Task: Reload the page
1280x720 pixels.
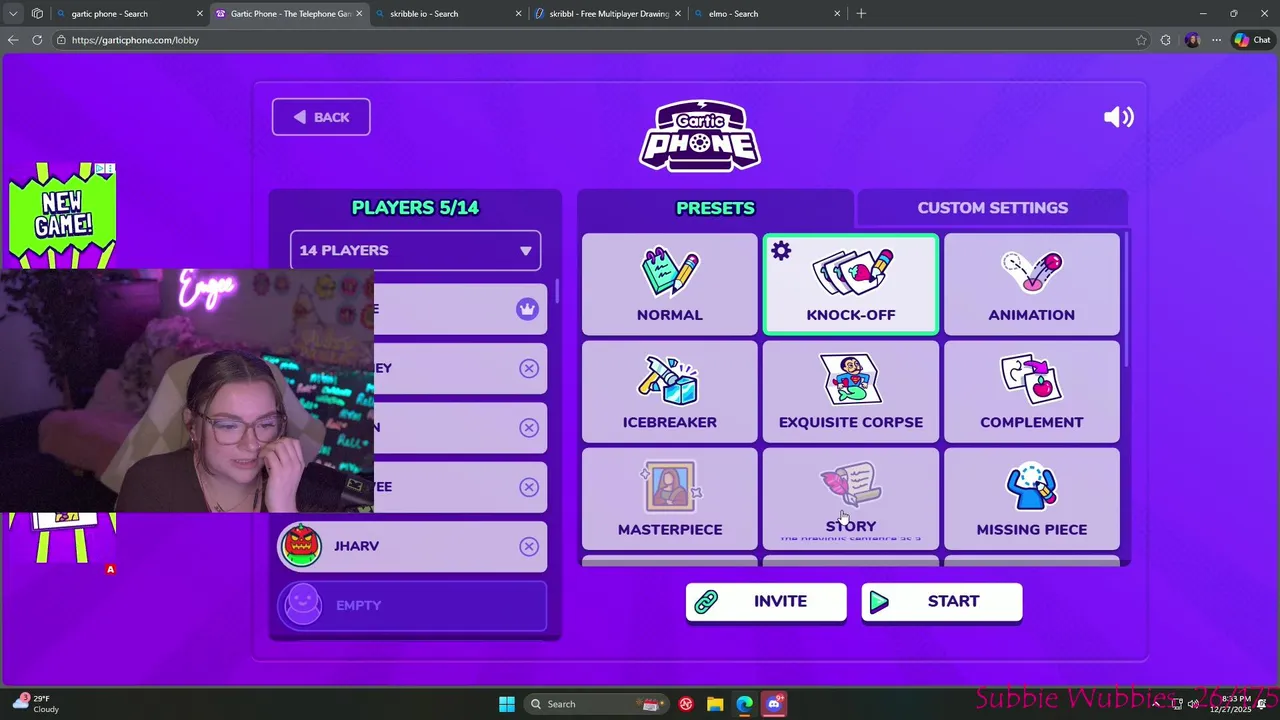Action: pos(37,40)
